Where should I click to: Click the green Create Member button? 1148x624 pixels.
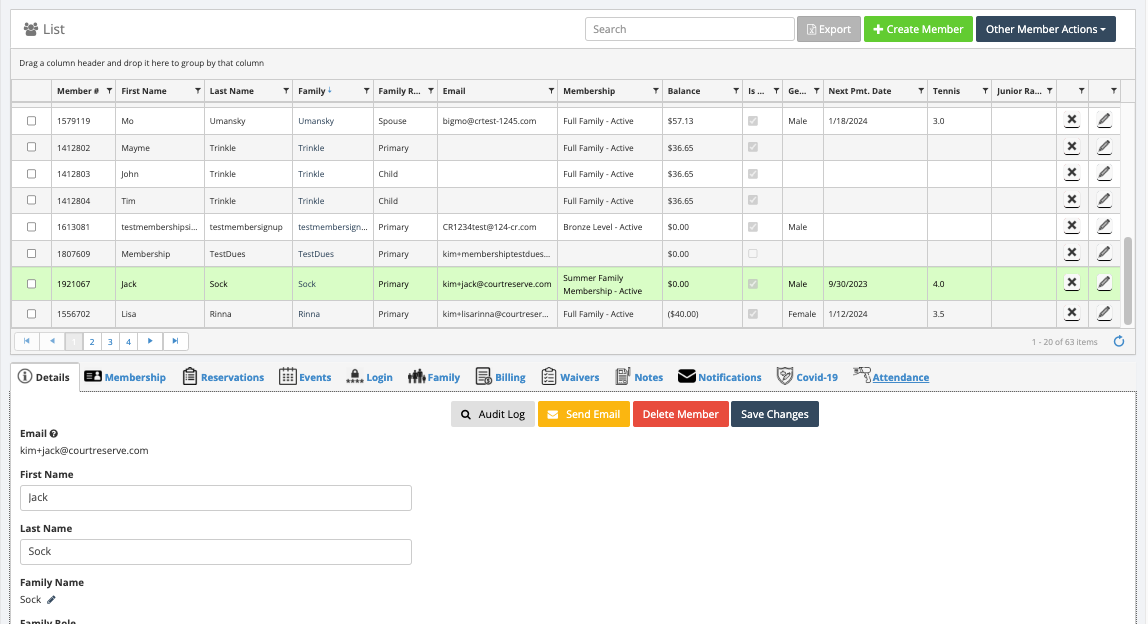918,29
